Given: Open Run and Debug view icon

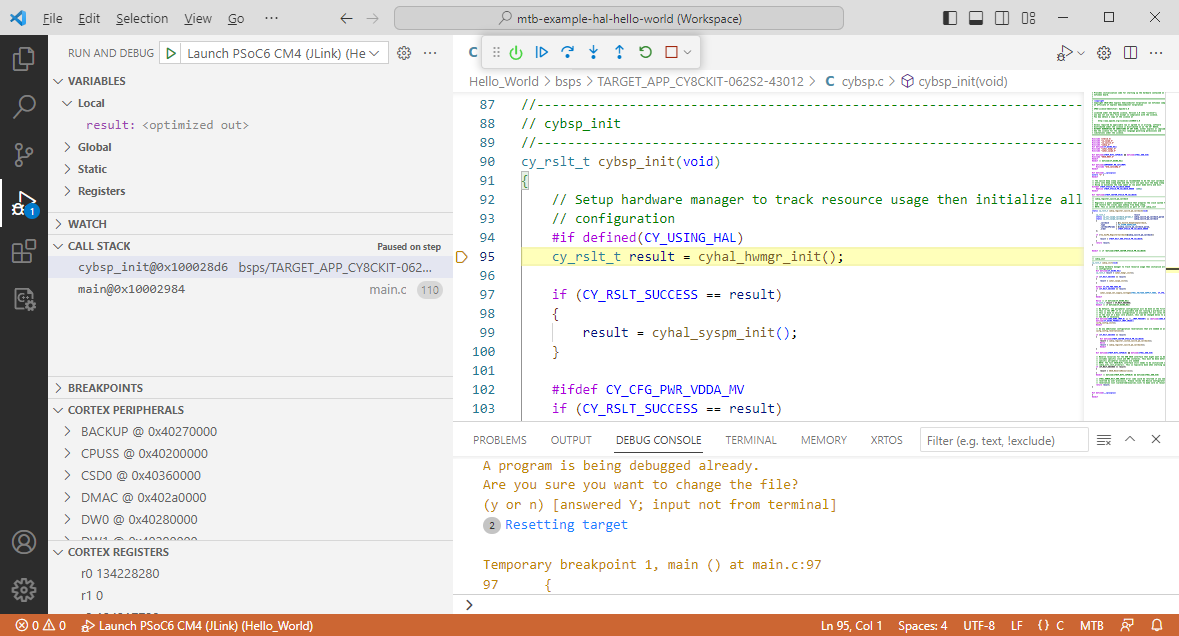Looking at the screenshot, I should tap(23, 203).
